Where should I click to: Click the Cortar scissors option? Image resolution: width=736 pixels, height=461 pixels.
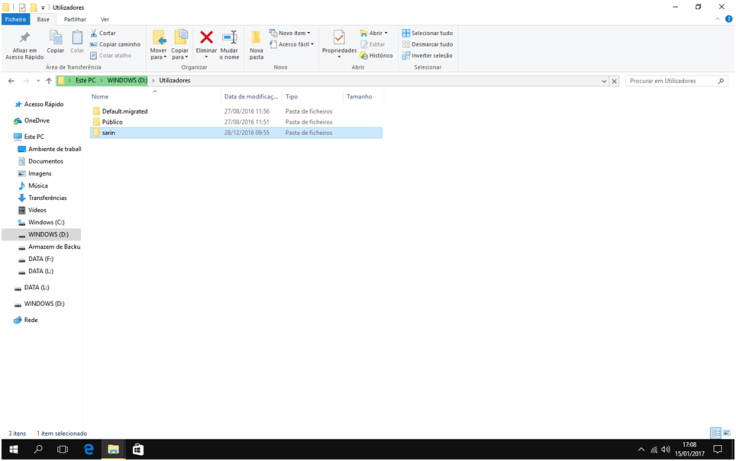click(103, 33)
